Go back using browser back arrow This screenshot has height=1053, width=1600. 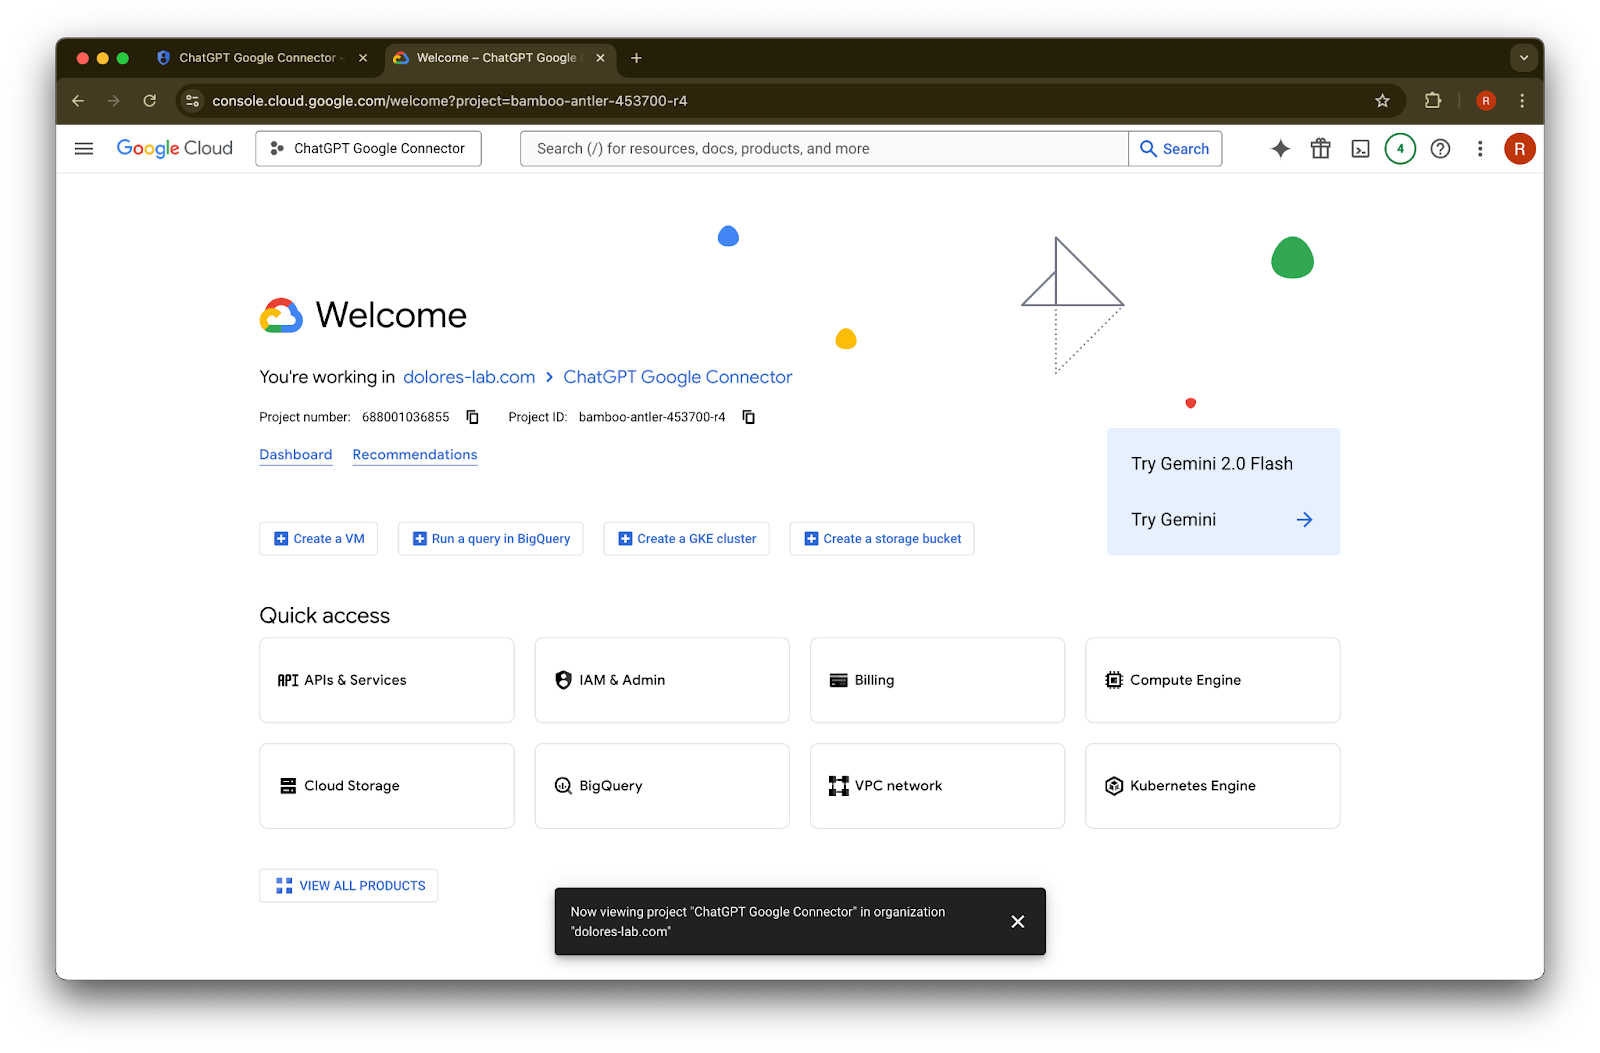[x=78, y=101]
